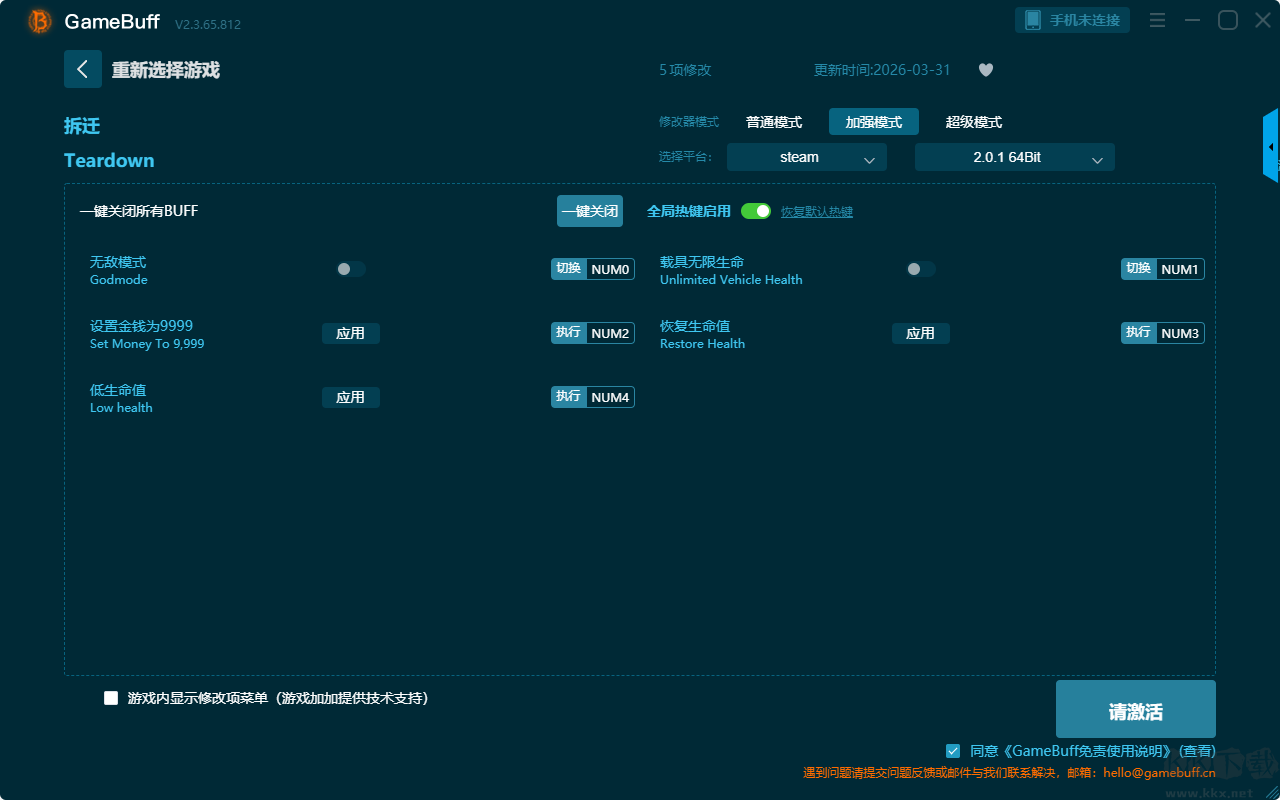The image size is (1280, 800).
Task: Open the (查看) disclaimer view link
Action: pos(1197,750)
